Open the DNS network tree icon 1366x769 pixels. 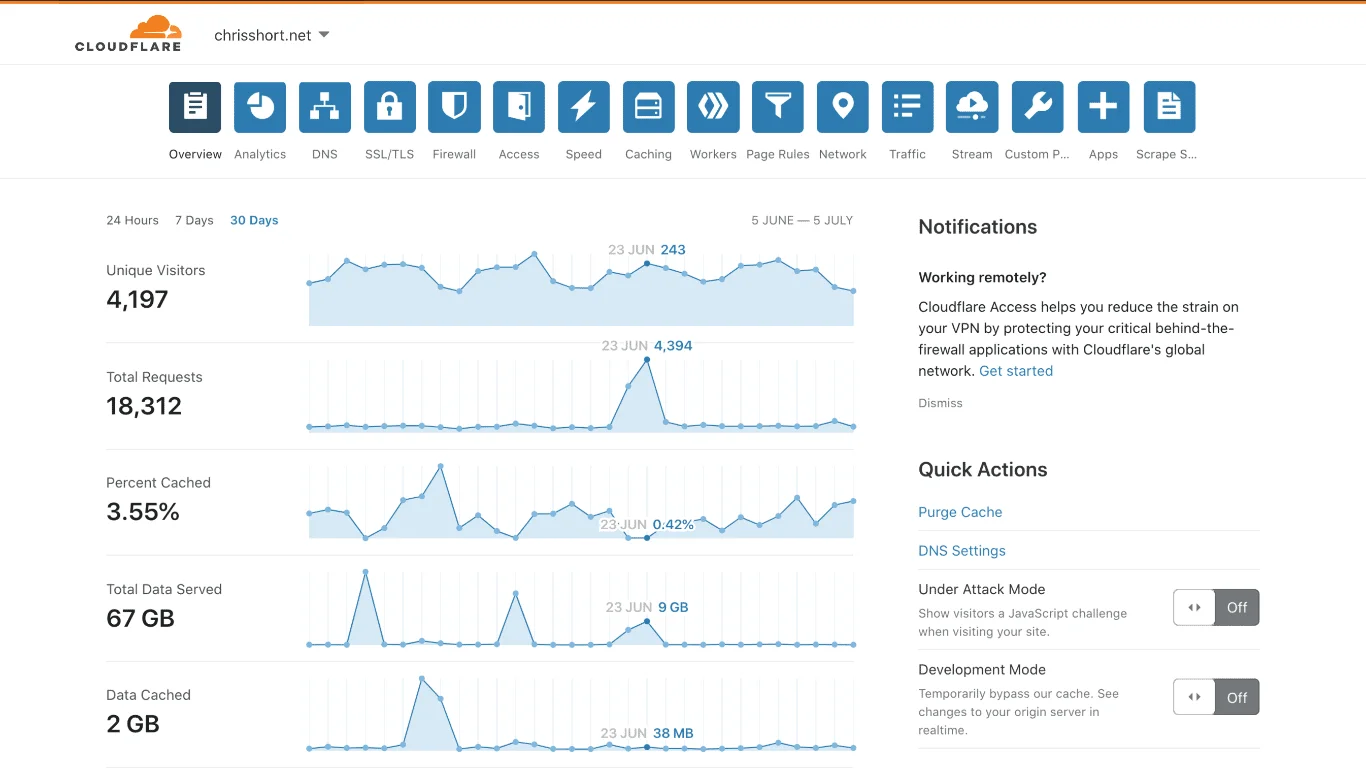click(x=325, y=107)
